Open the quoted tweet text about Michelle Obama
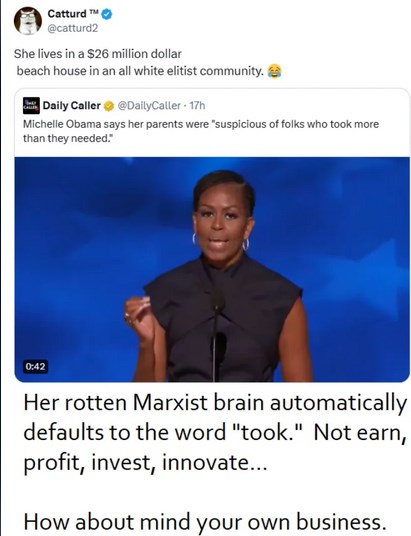The width and height of the screenshot is (411, 536). point(201,131)
